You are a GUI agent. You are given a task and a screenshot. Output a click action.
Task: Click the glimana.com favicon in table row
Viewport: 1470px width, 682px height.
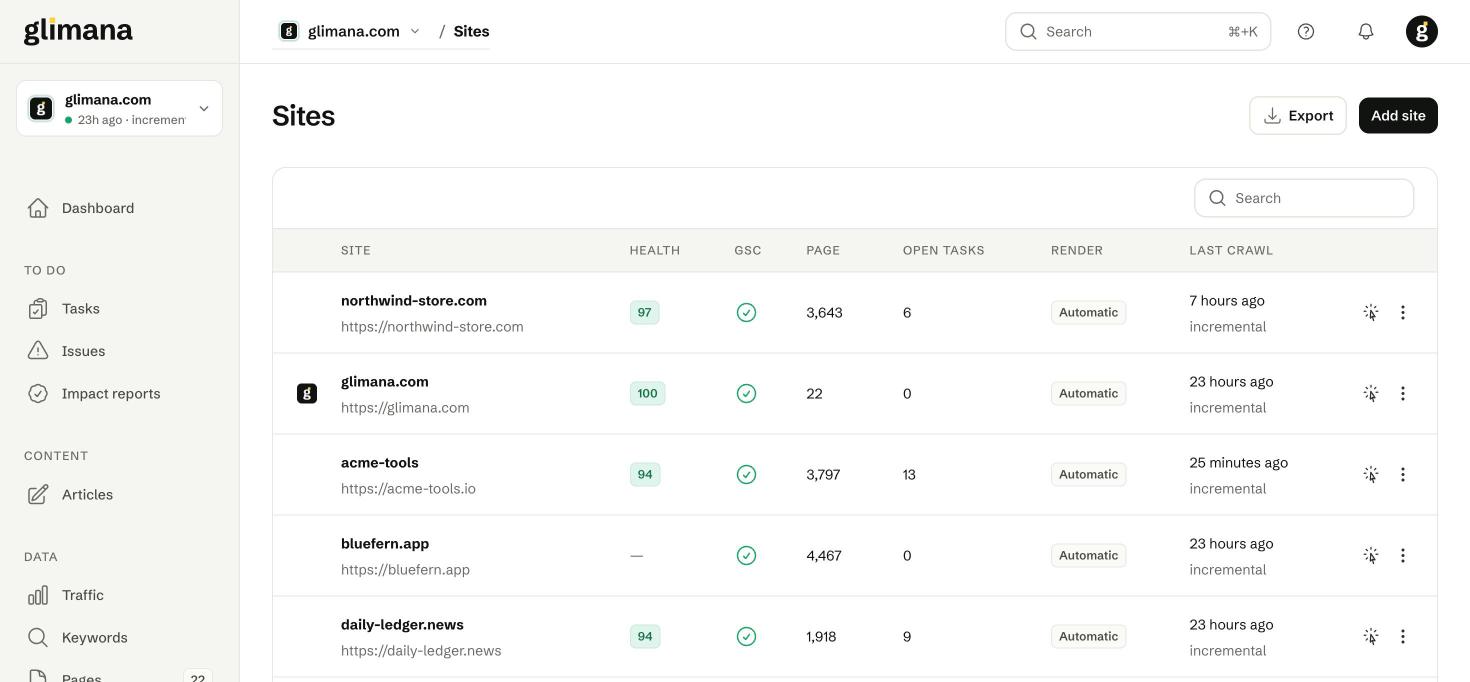tap(307, 394)
